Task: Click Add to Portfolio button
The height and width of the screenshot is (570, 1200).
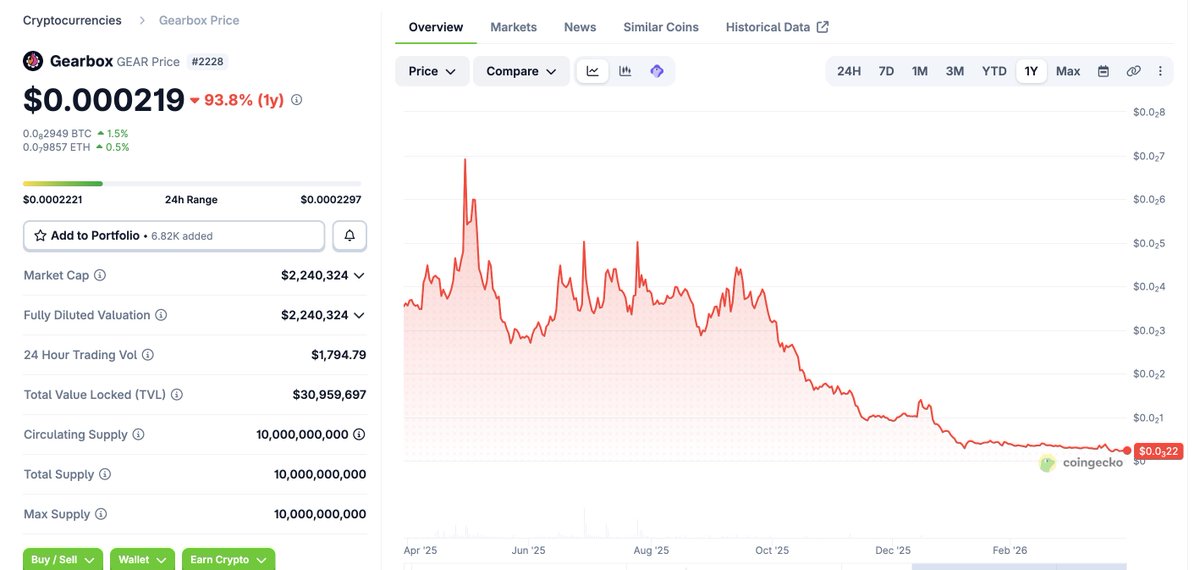Action: point(174,236)
